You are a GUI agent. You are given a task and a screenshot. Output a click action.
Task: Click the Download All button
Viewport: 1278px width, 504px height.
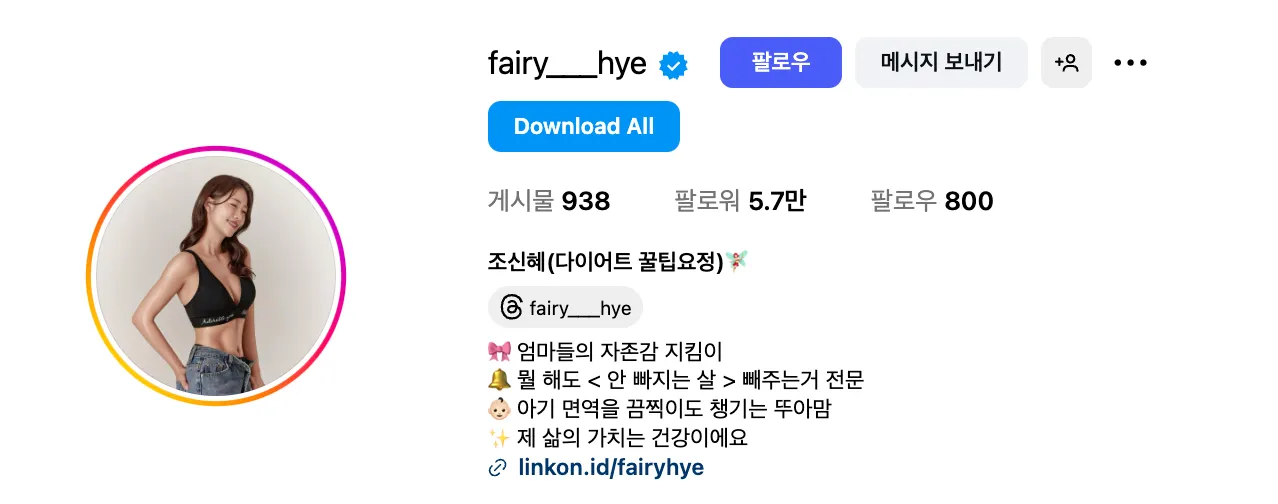pyautogui.click(x=584, y=127)
